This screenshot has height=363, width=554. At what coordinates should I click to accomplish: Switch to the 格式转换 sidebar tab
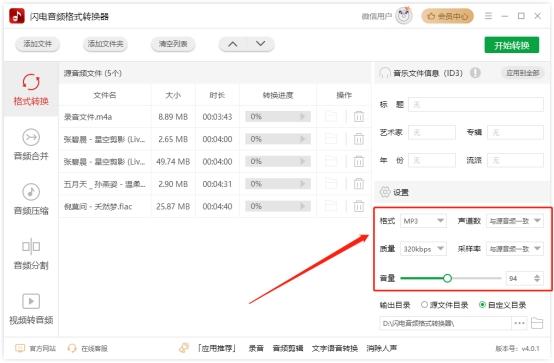[x=31, y=90]
